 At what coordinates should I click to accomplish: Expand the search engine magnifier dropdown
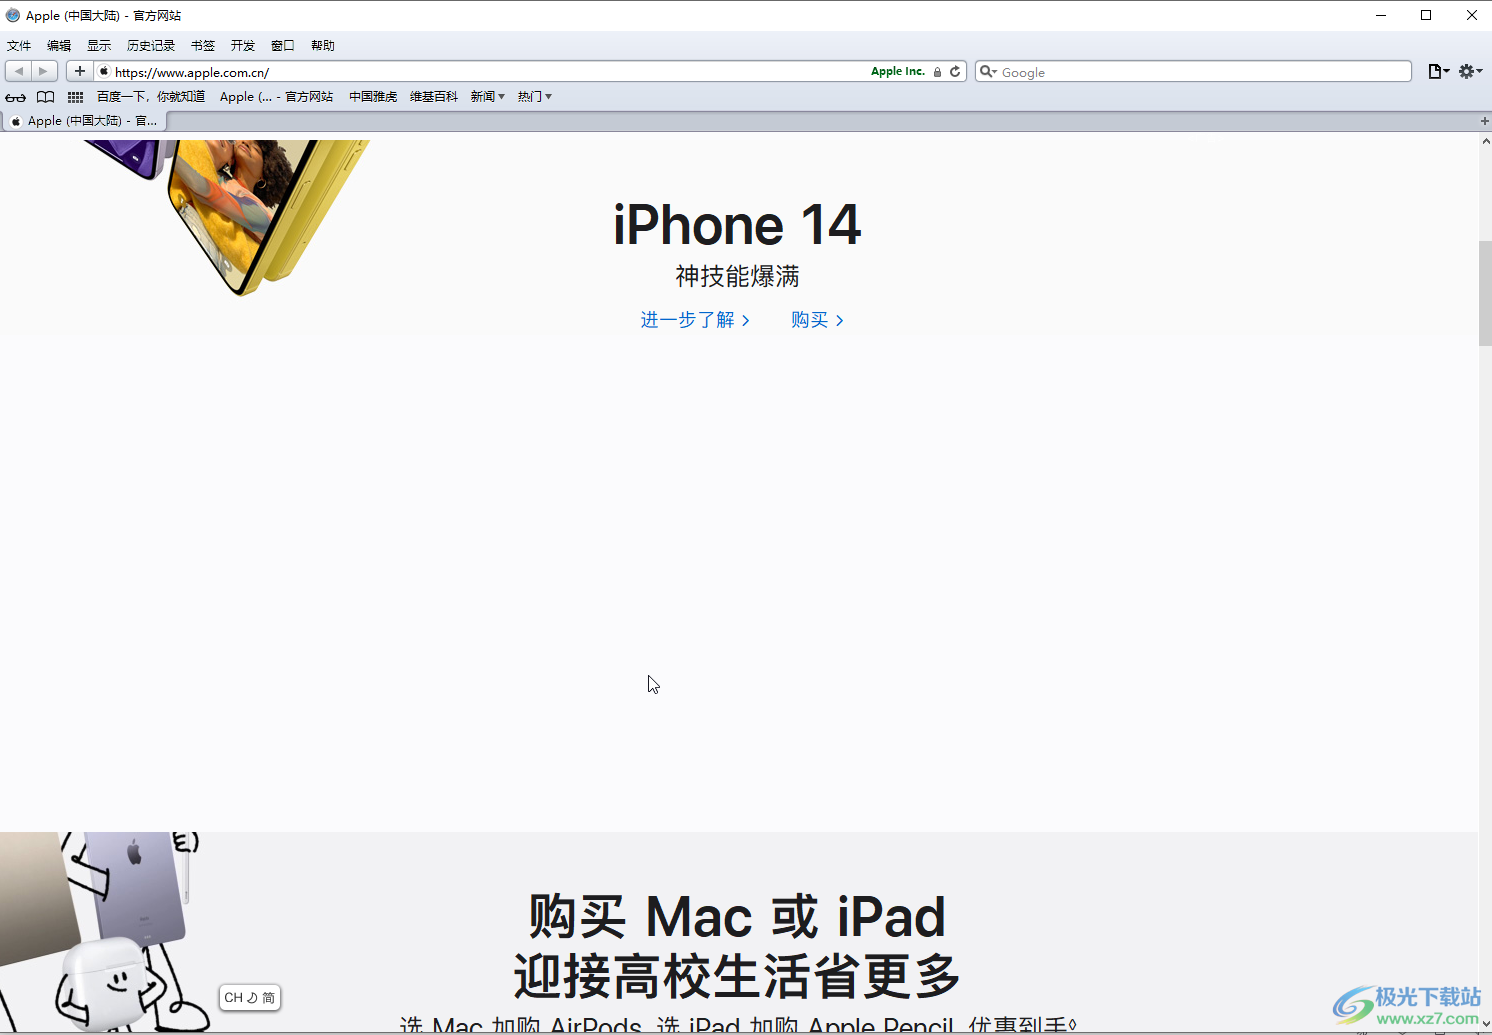click(x=988, y=72)
